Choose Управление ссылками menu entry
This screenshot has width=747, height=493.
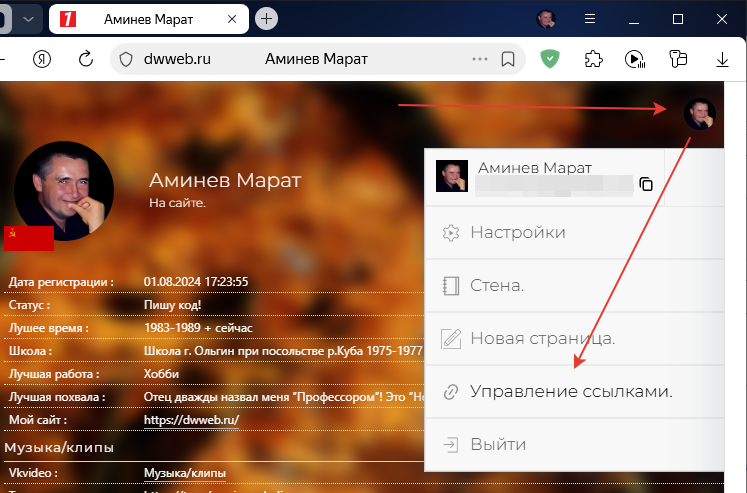[570, 391]
